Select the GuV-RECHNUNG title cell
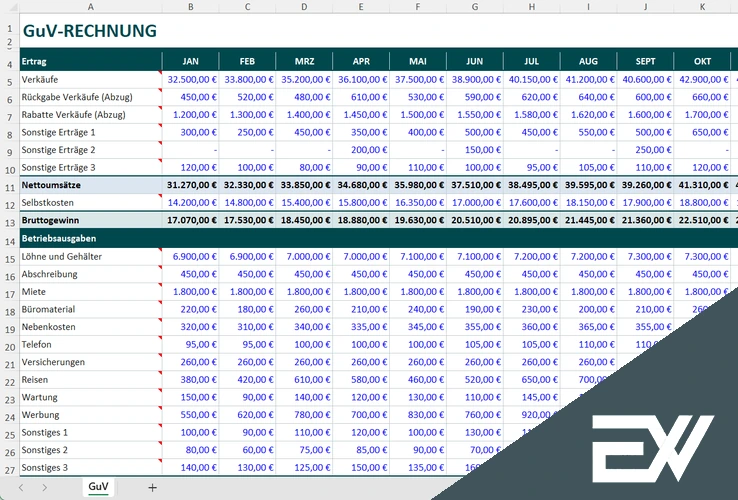The image size is (738, 500). [90, 31]
